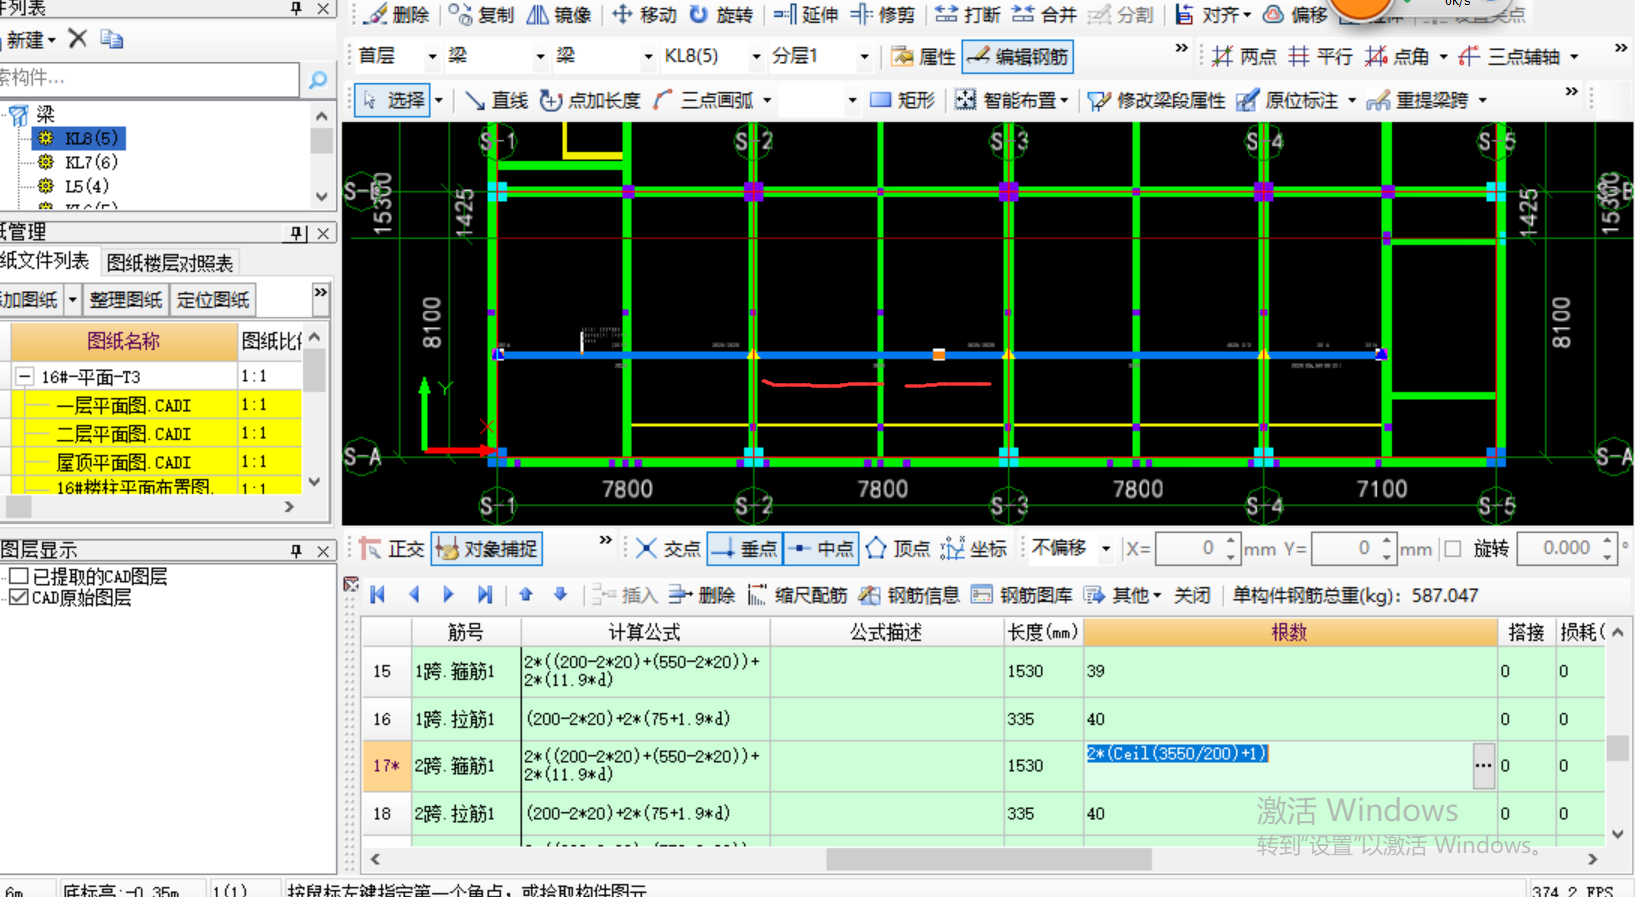The width and height of the screenshot is (1635, 897).
Task: Click the 删除 delete tool in top toolbar
Action: [x=397, y=15]
